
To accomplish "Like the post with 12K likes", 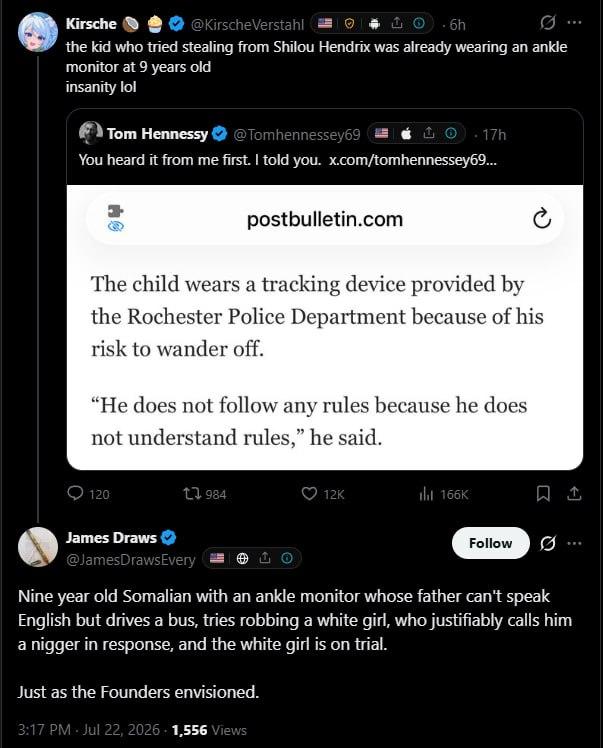I will click(309, 493).
